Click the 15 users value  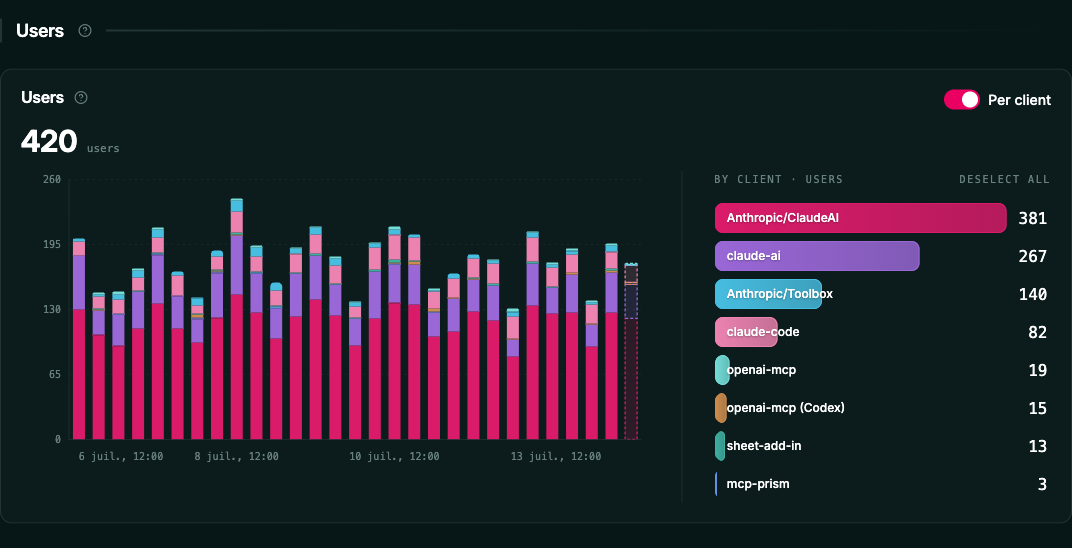(1037, 409)
